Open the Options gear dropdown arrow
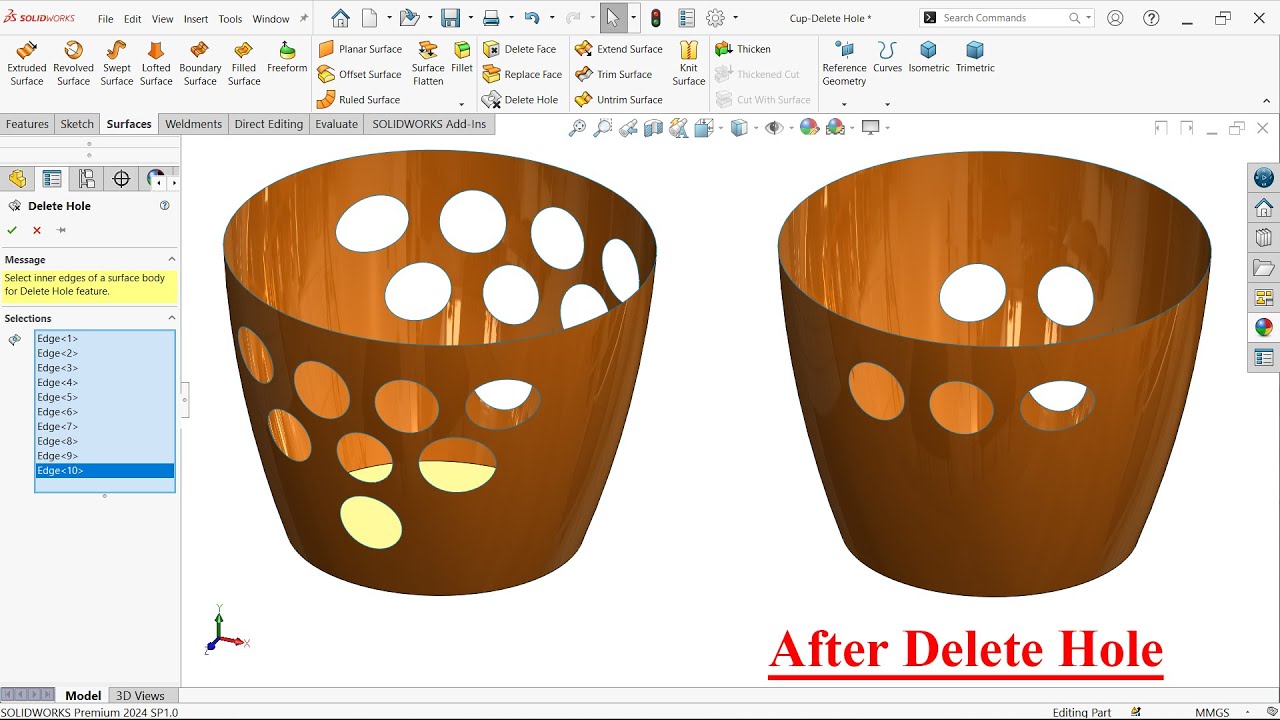Screen dimensions: 1280x720 pos(736,18)
